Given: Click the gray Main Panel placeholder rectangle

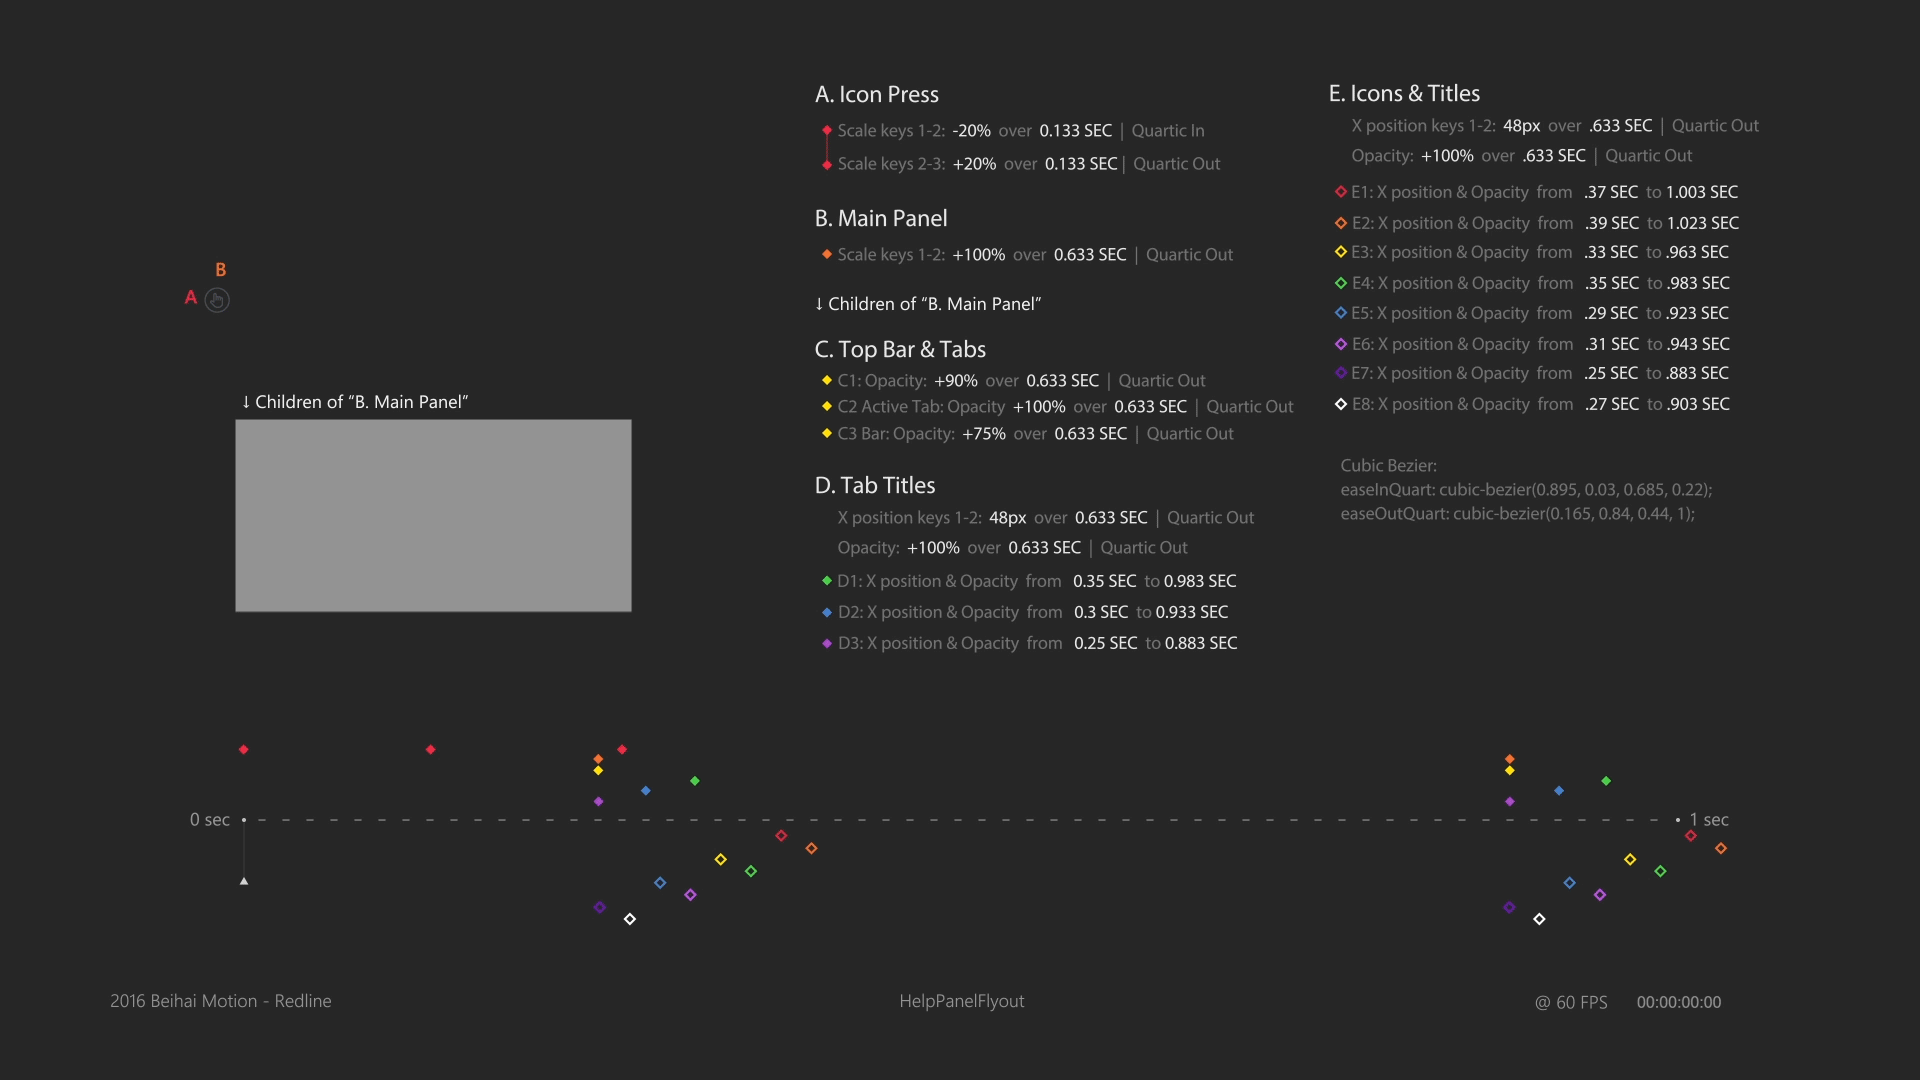Looking at the screenshot, I should pyautogui.click(x=433, y=515).
